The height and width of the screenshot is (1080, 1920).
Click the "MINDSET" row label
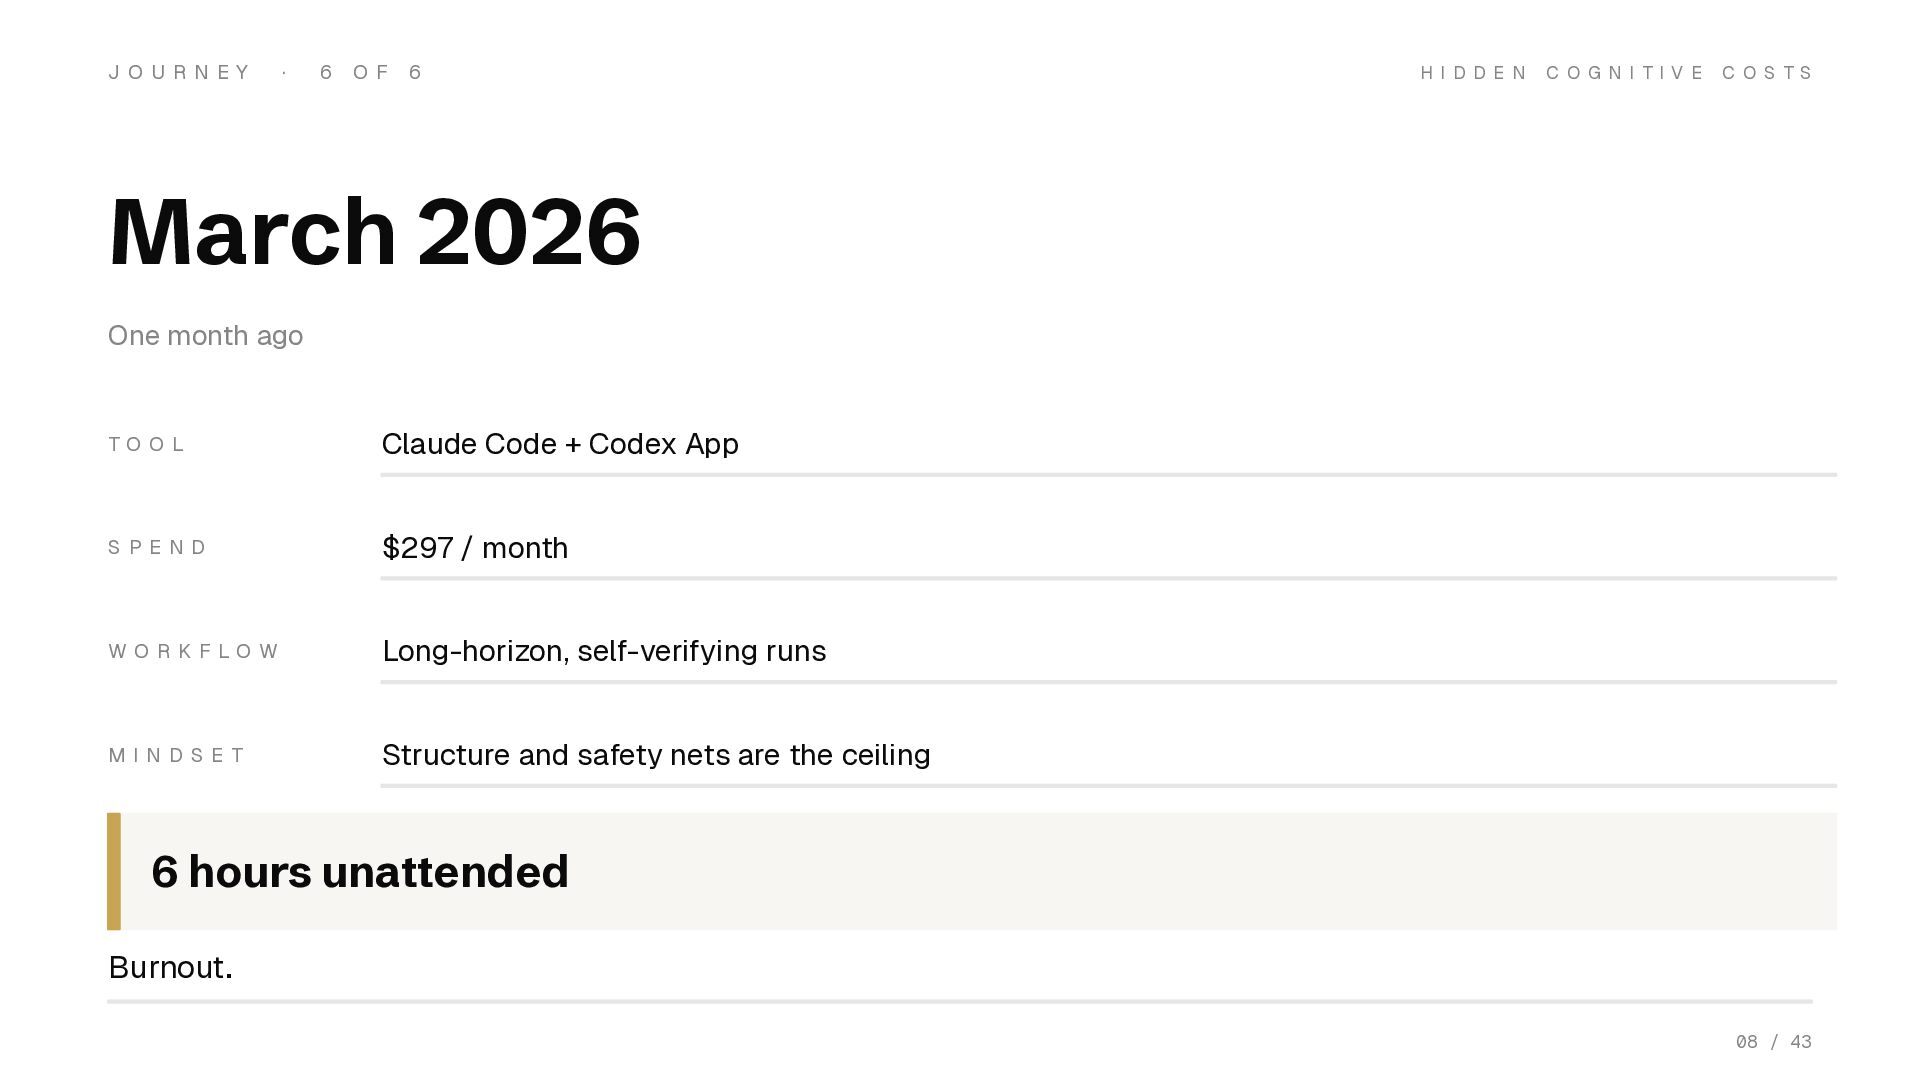pyautogui.click(x=177, y=755)
